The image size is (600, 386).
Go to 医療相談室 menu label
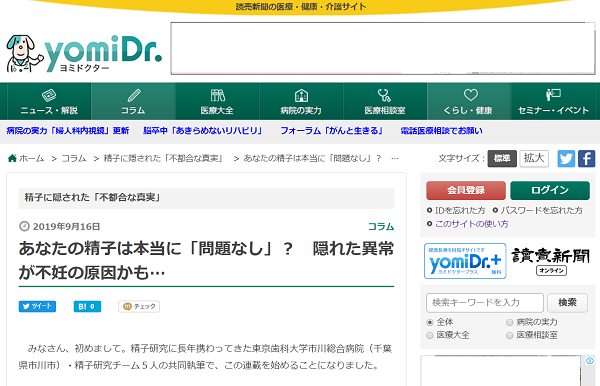385,111
